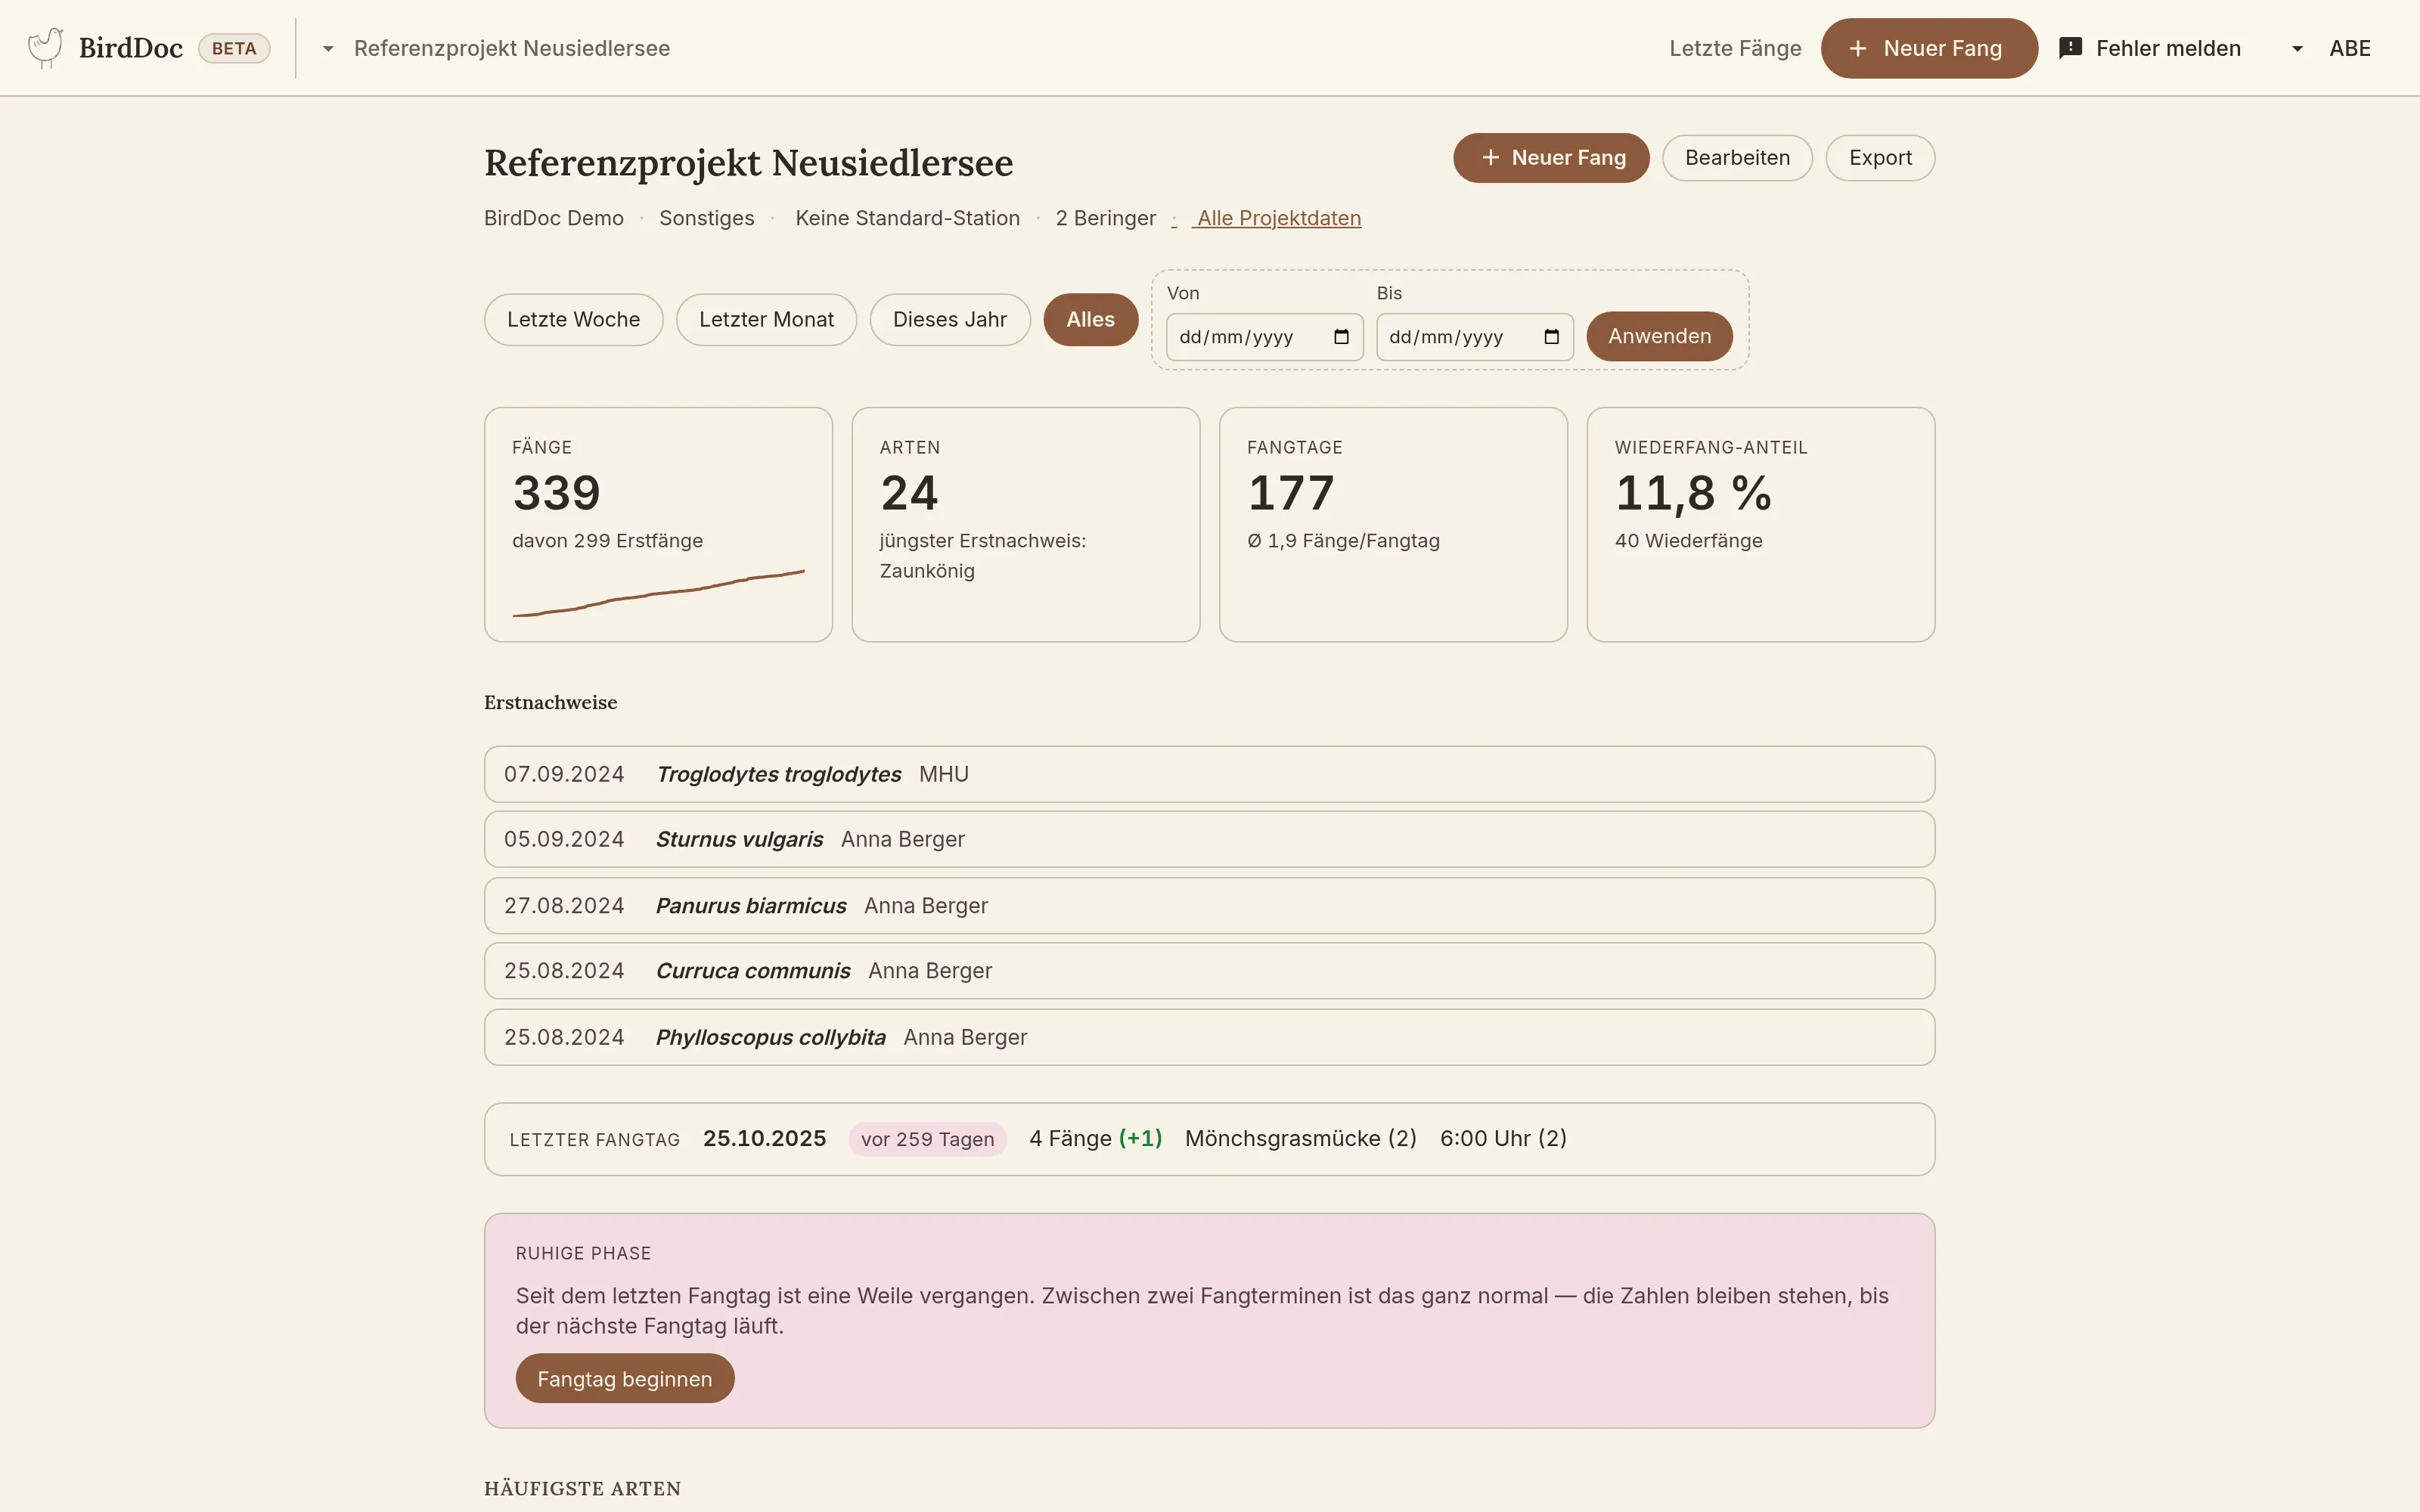The width and height of the screenshot is (2420, 1512).
Task: Click the Fehler melden speech bubble icon
Action: point(2071,48)
